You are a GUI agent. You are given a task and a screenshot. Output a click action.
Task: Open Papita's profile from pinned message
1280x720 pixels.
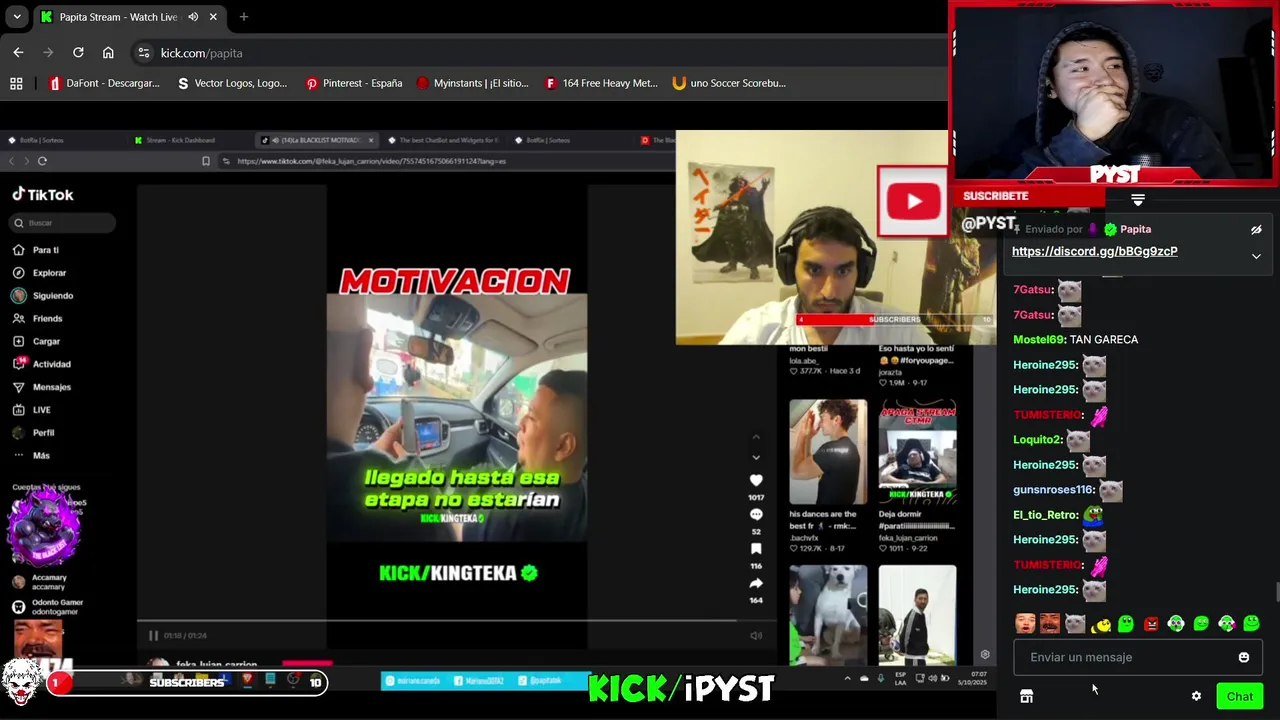pos(1135,229)
